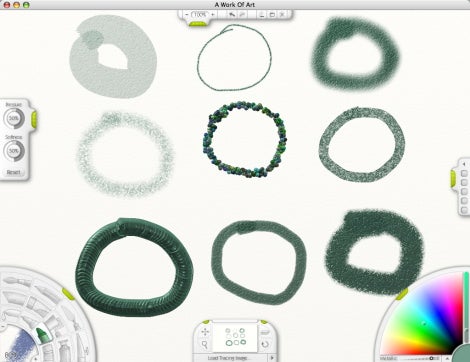470x362 pixels.
Task: Collapse the tool settings panel green tab
Action: (34, 119)
